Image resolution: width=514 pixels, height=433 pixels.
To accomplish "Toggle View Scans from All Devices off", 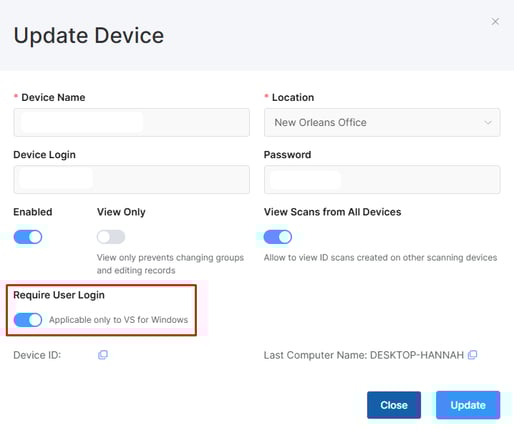I will [278, 237].
